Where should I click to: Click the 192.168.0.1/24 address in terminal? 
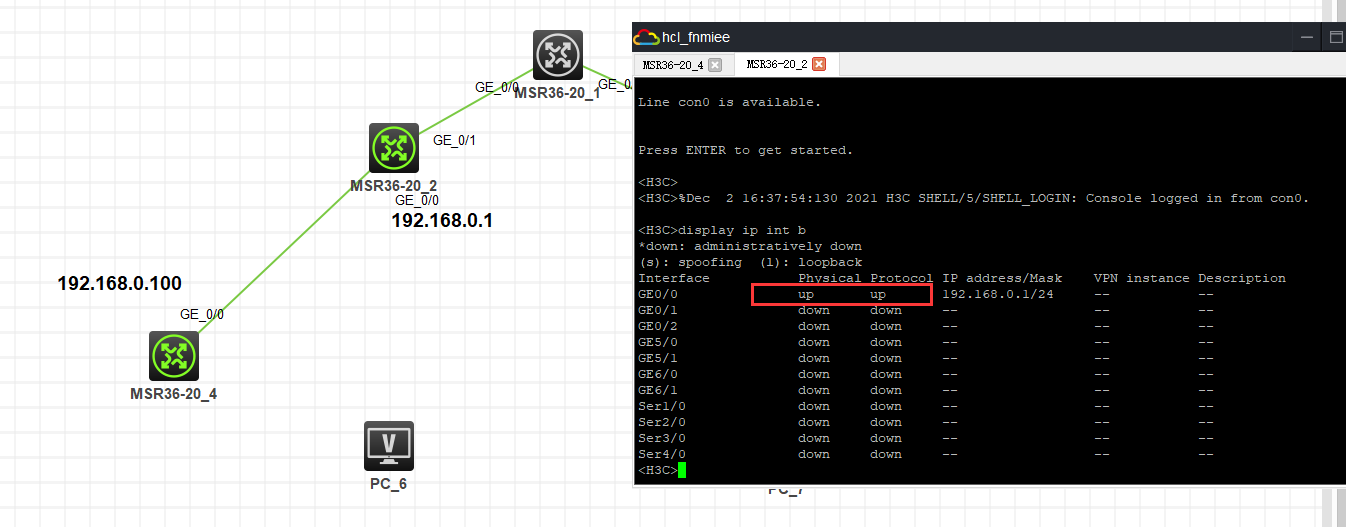point(998,294)
